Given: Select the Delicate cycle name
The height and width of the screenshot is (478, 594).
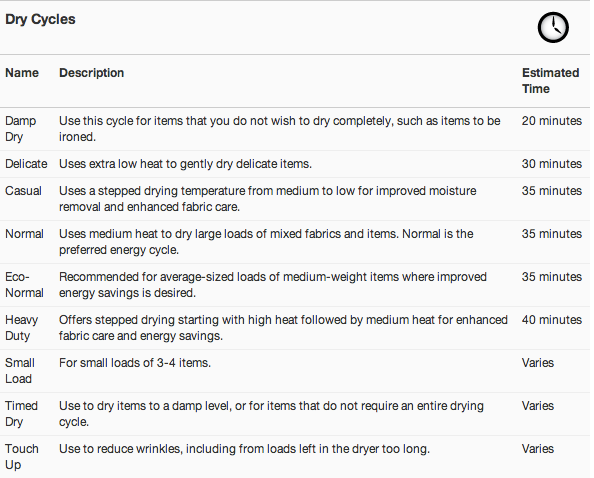Looking at the screenshot, I should 26,164.
